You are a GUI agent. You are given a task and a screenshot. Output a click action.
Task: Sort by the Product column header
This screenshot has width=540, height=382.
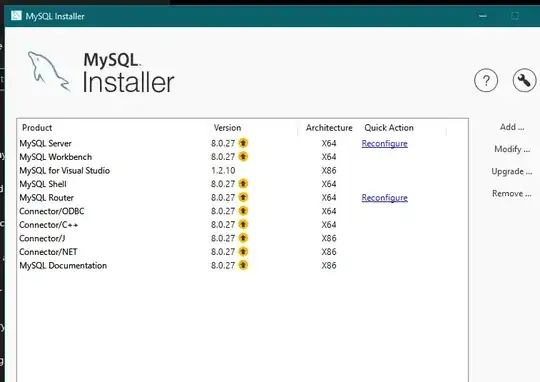pyautogui.click(x=37, y=128)
